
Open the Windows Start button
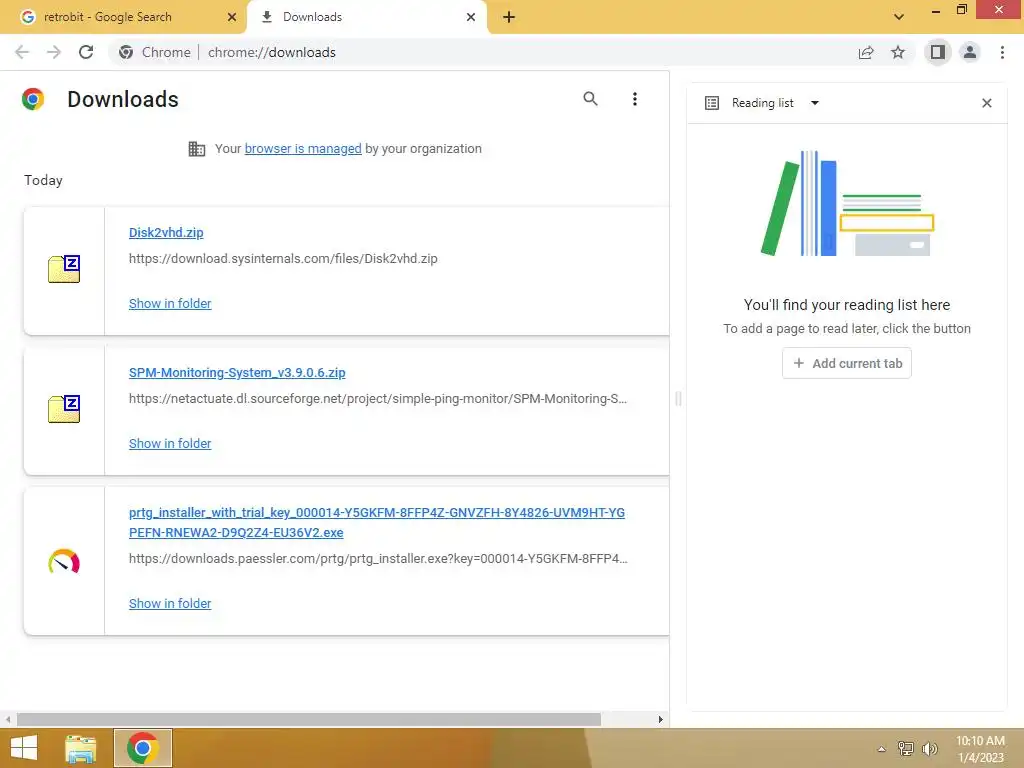click(24, 748)
